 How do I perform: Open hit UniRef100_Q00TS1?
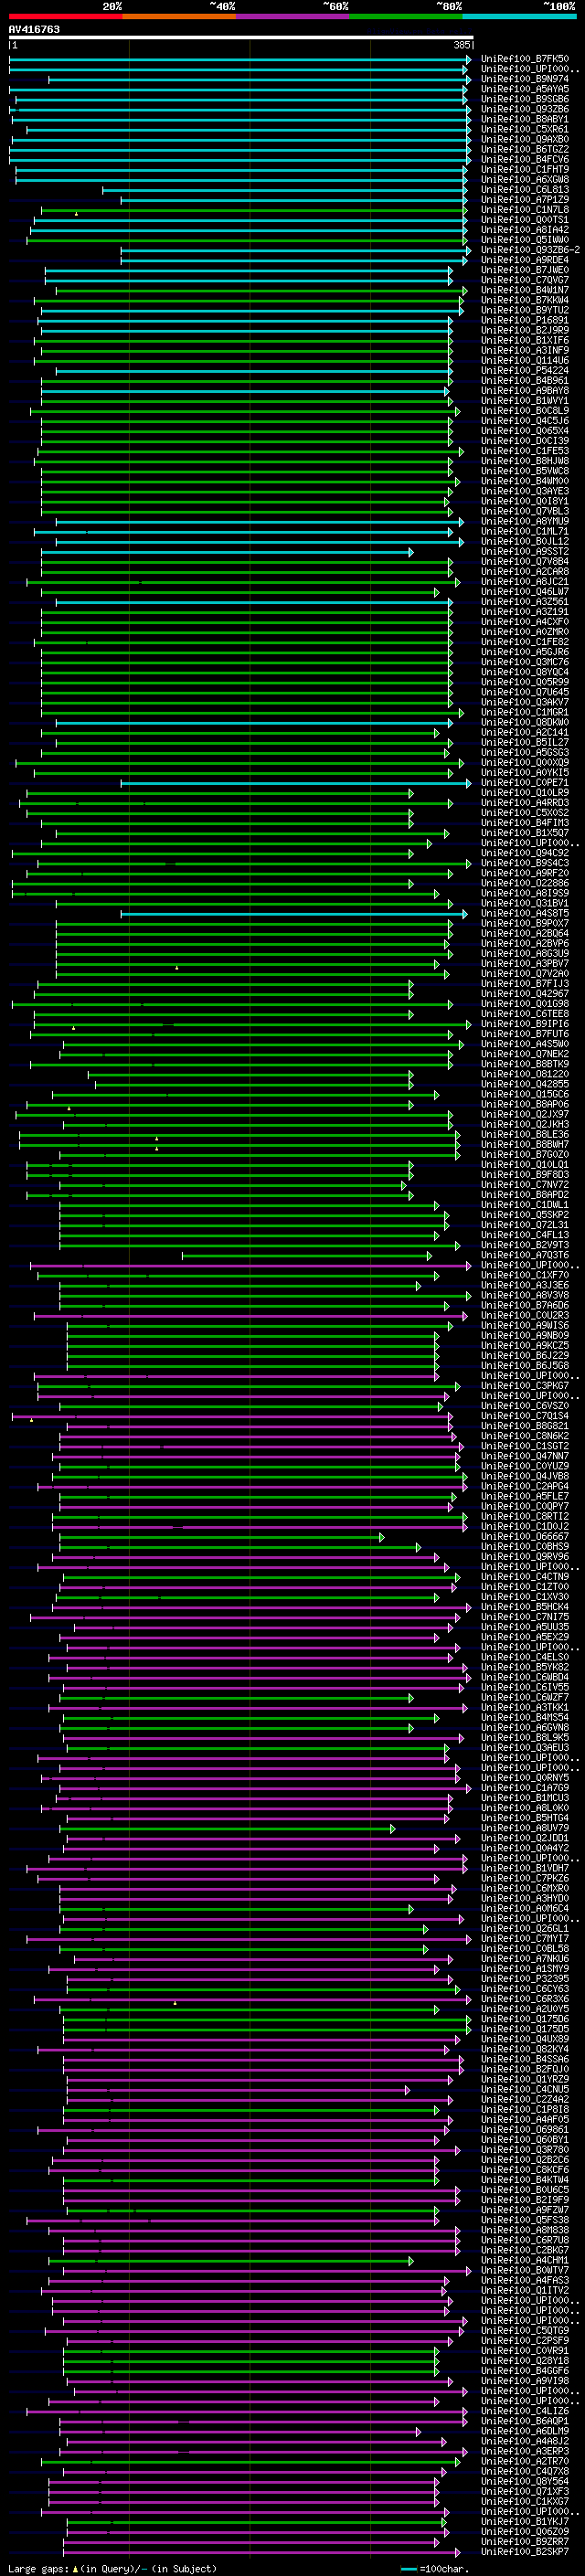pyautogui.click(x=524, y=220)
